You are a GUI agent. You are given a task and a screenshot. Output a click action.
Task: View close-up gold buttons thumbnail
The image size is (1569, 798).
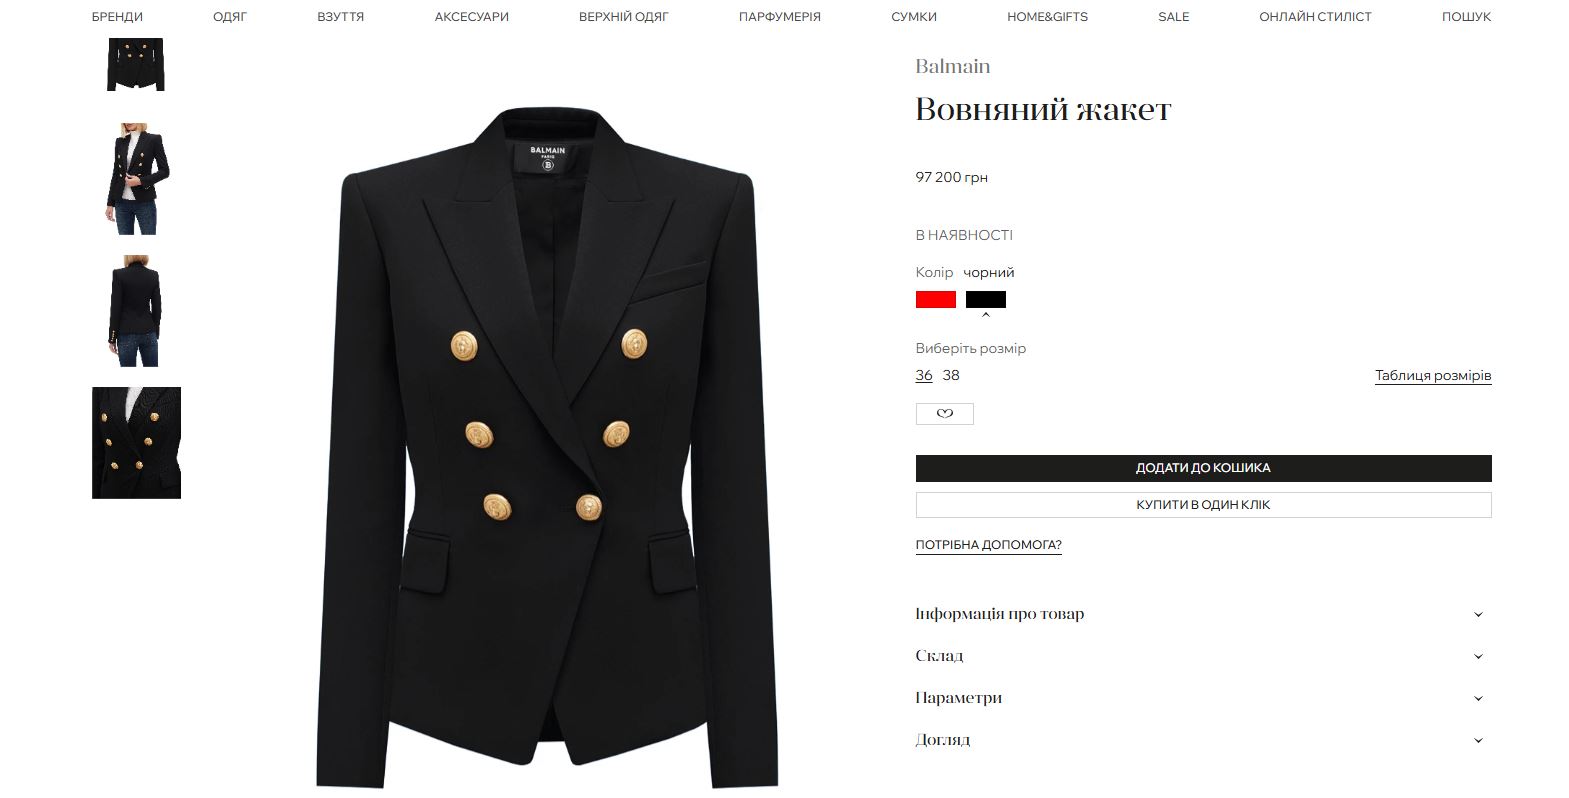click(x=136, y=443)
